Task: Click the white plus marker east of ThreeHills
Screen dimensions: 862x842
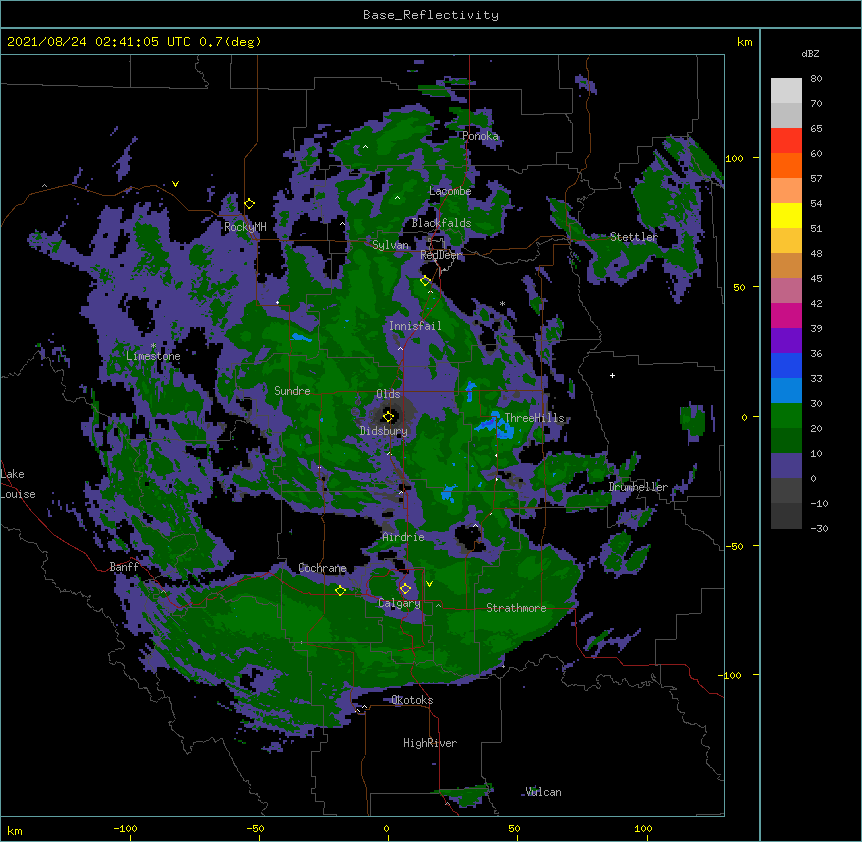Action: coord(612,375)
